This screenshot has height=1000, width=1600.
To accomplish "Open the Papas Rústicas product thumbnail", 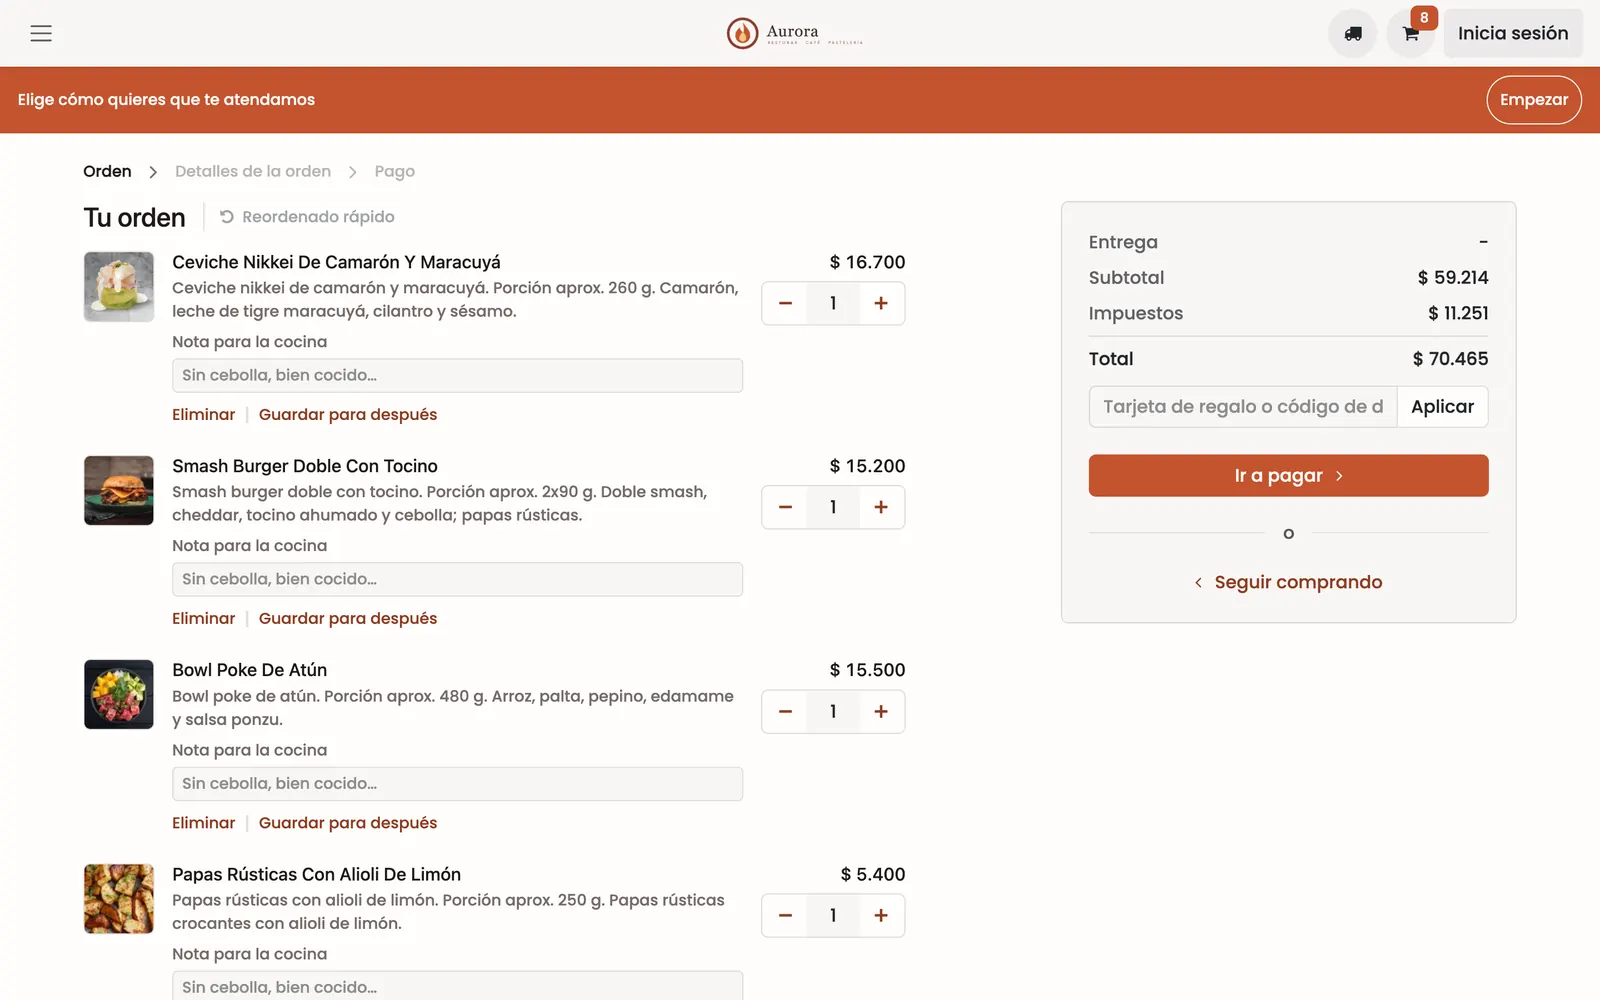I will point(119,898).
